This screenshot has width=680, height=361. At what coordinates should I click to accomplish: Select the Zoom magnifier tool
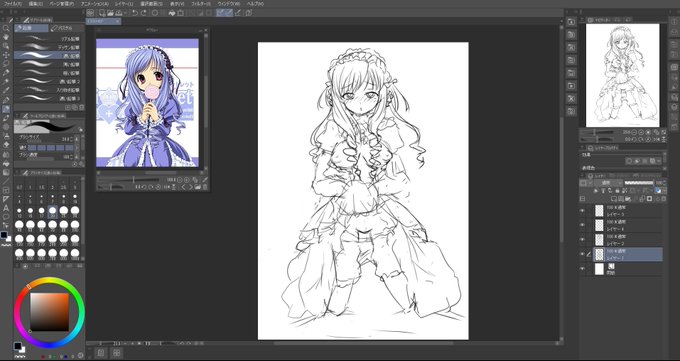(x=6, y=28)
